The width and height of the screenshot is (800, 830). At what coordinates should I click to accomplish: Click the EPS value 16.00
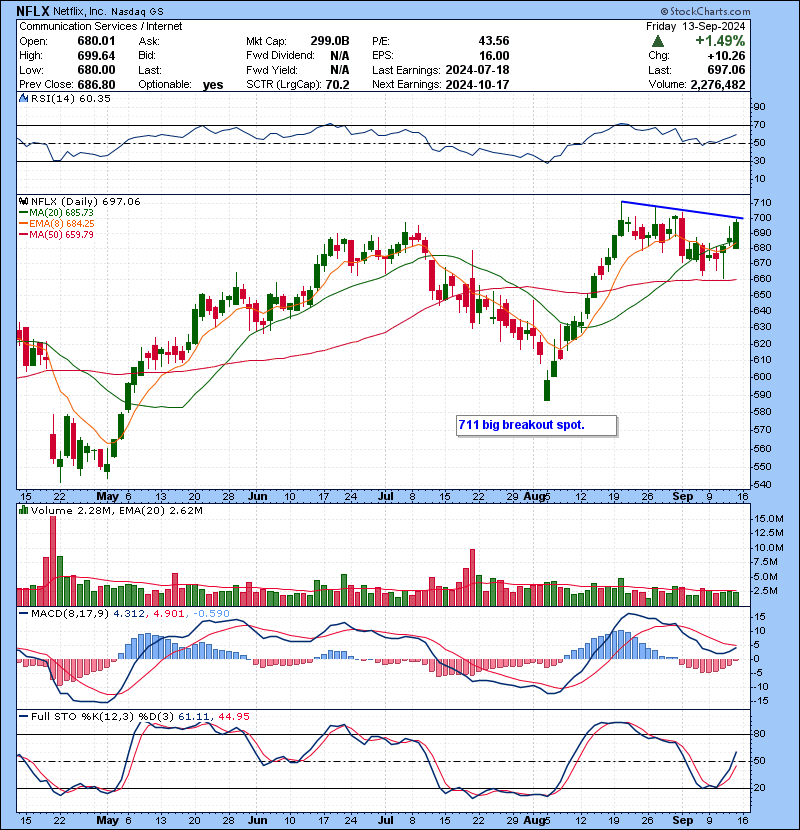coord(493,56)
